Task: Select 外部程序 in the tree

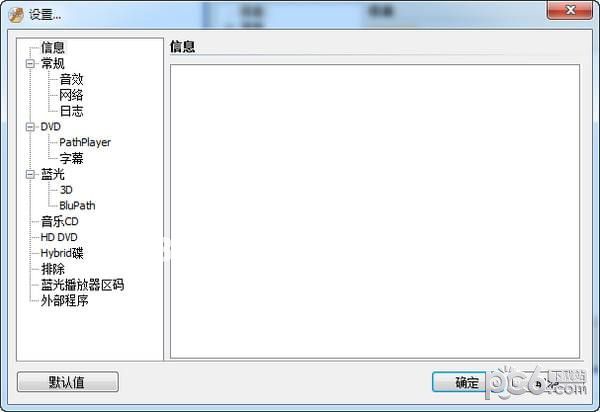Action: pyautogui.click(x=65, y=301)
